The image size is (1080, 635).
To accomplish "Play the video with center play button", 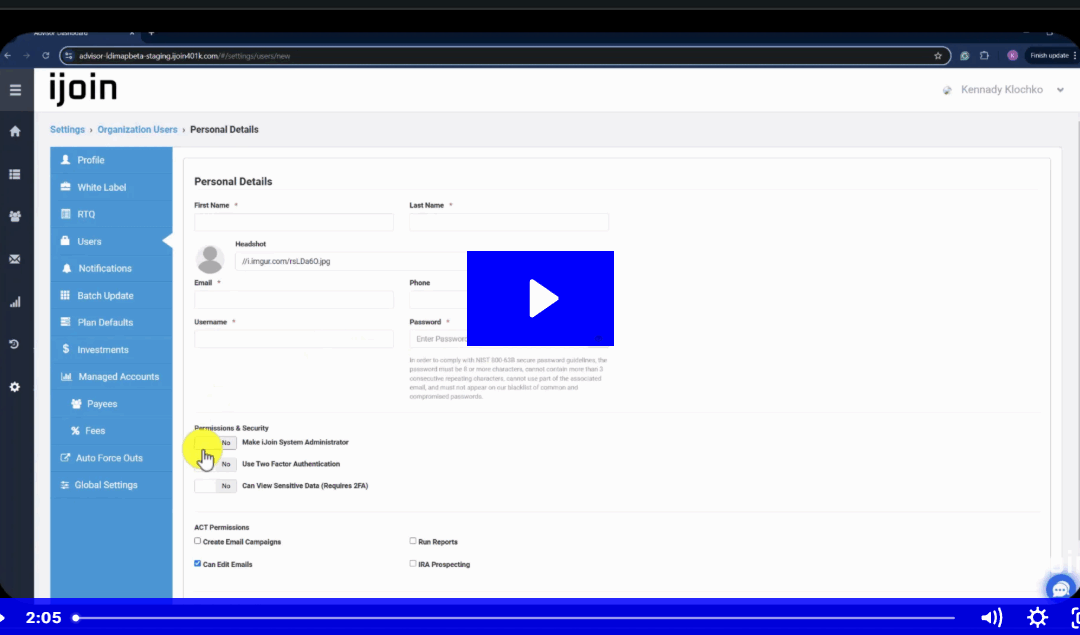I will pyautogui.click(x=540, y=298).
